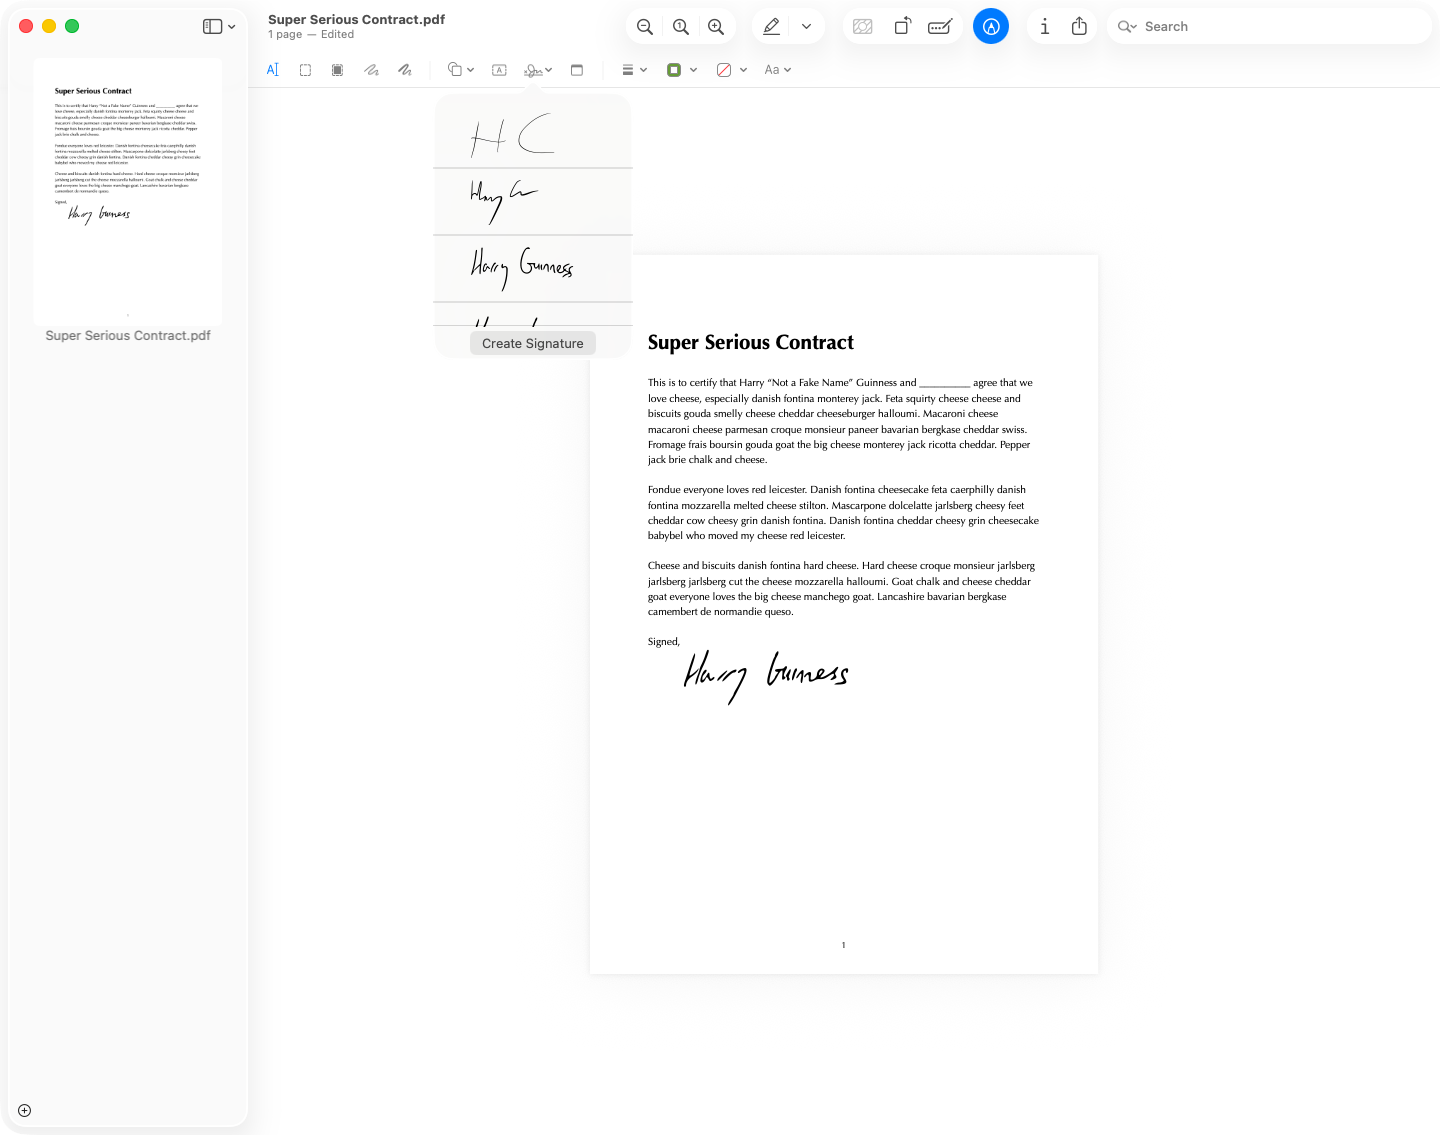Viewport: 1440px width, 1135px height.
Task: Click the page number 1 footer
Action: (844, 945)
